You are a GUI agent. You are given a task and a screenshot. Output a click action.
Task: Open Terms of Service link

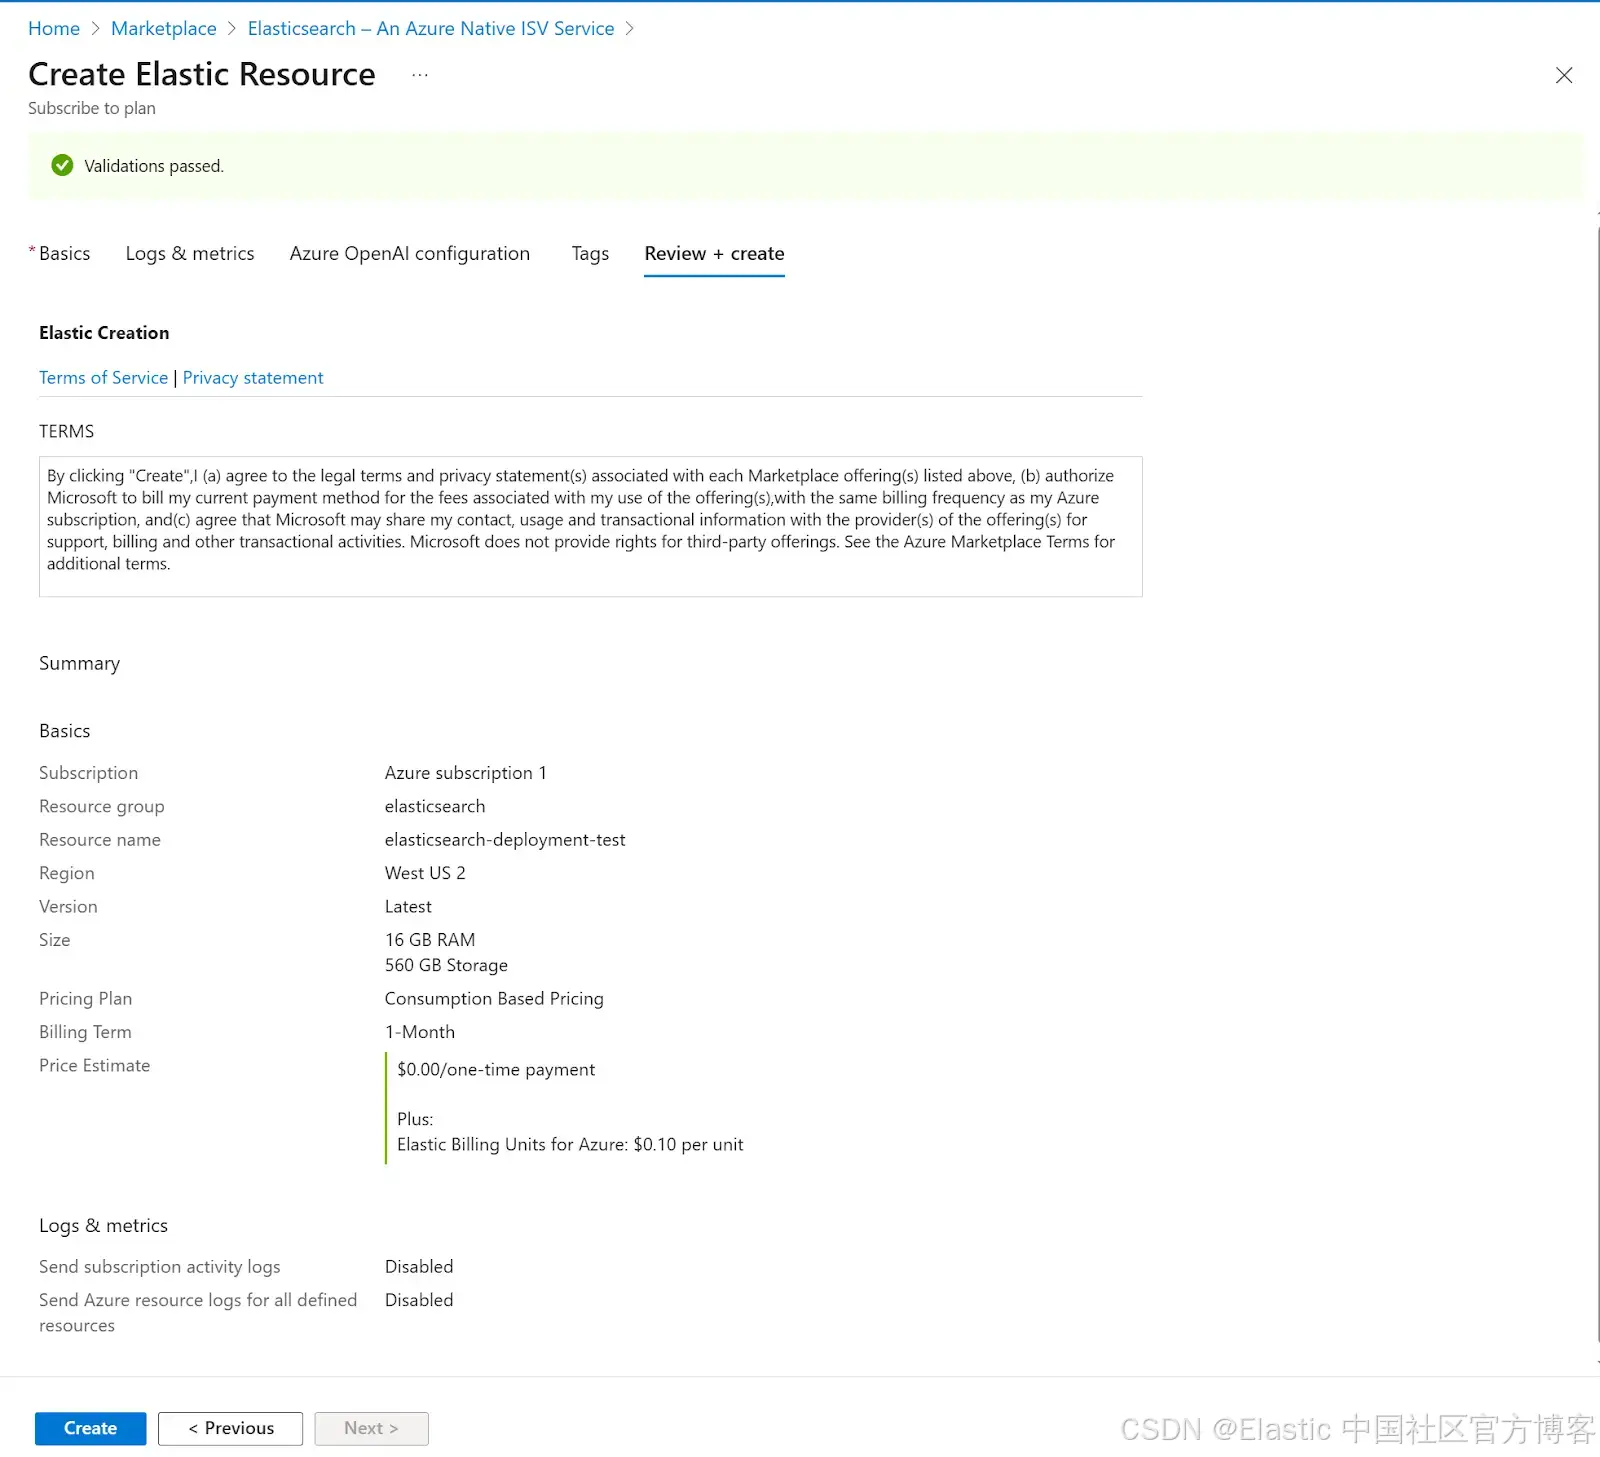point(103,377)
